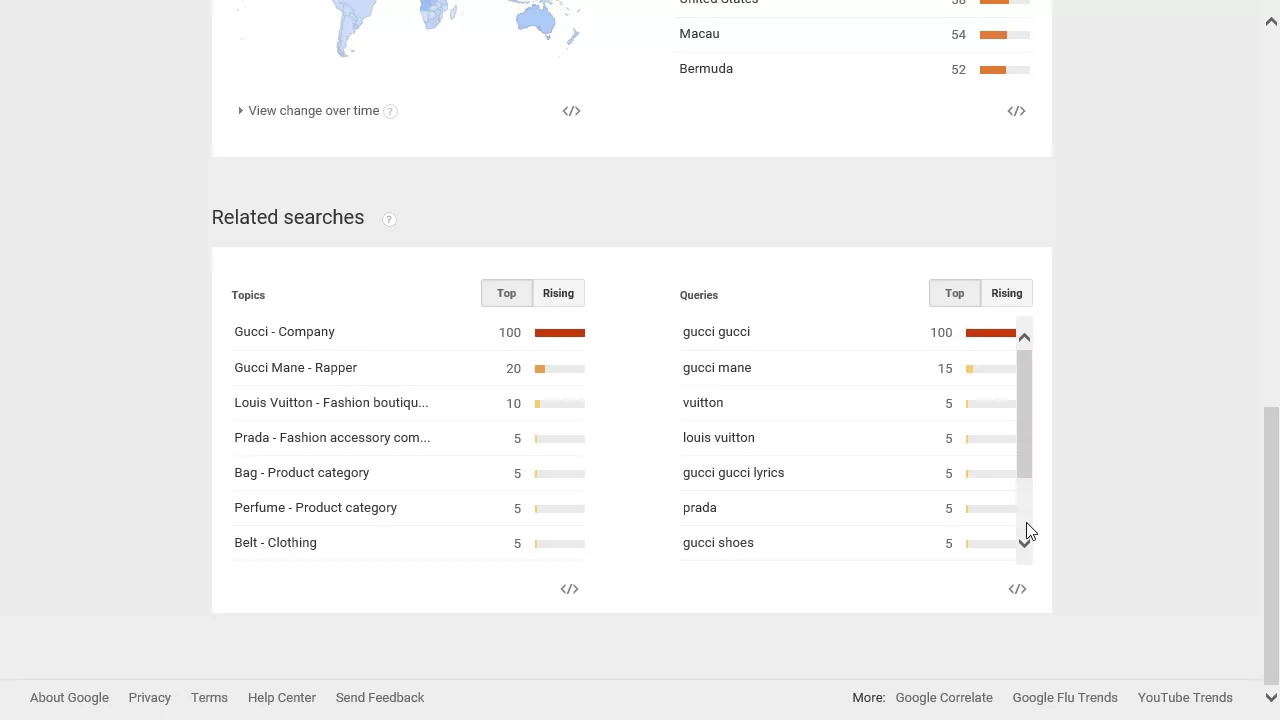
Task: Open gucci mane query
Action: tap(717, 368)
